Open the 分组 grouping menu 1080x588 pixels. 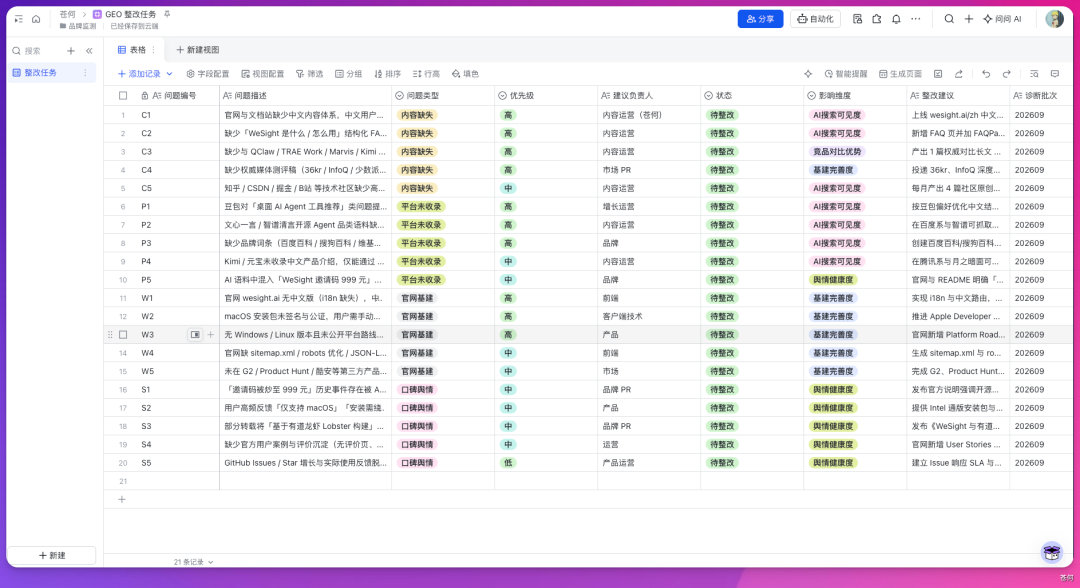pos(349,74)
